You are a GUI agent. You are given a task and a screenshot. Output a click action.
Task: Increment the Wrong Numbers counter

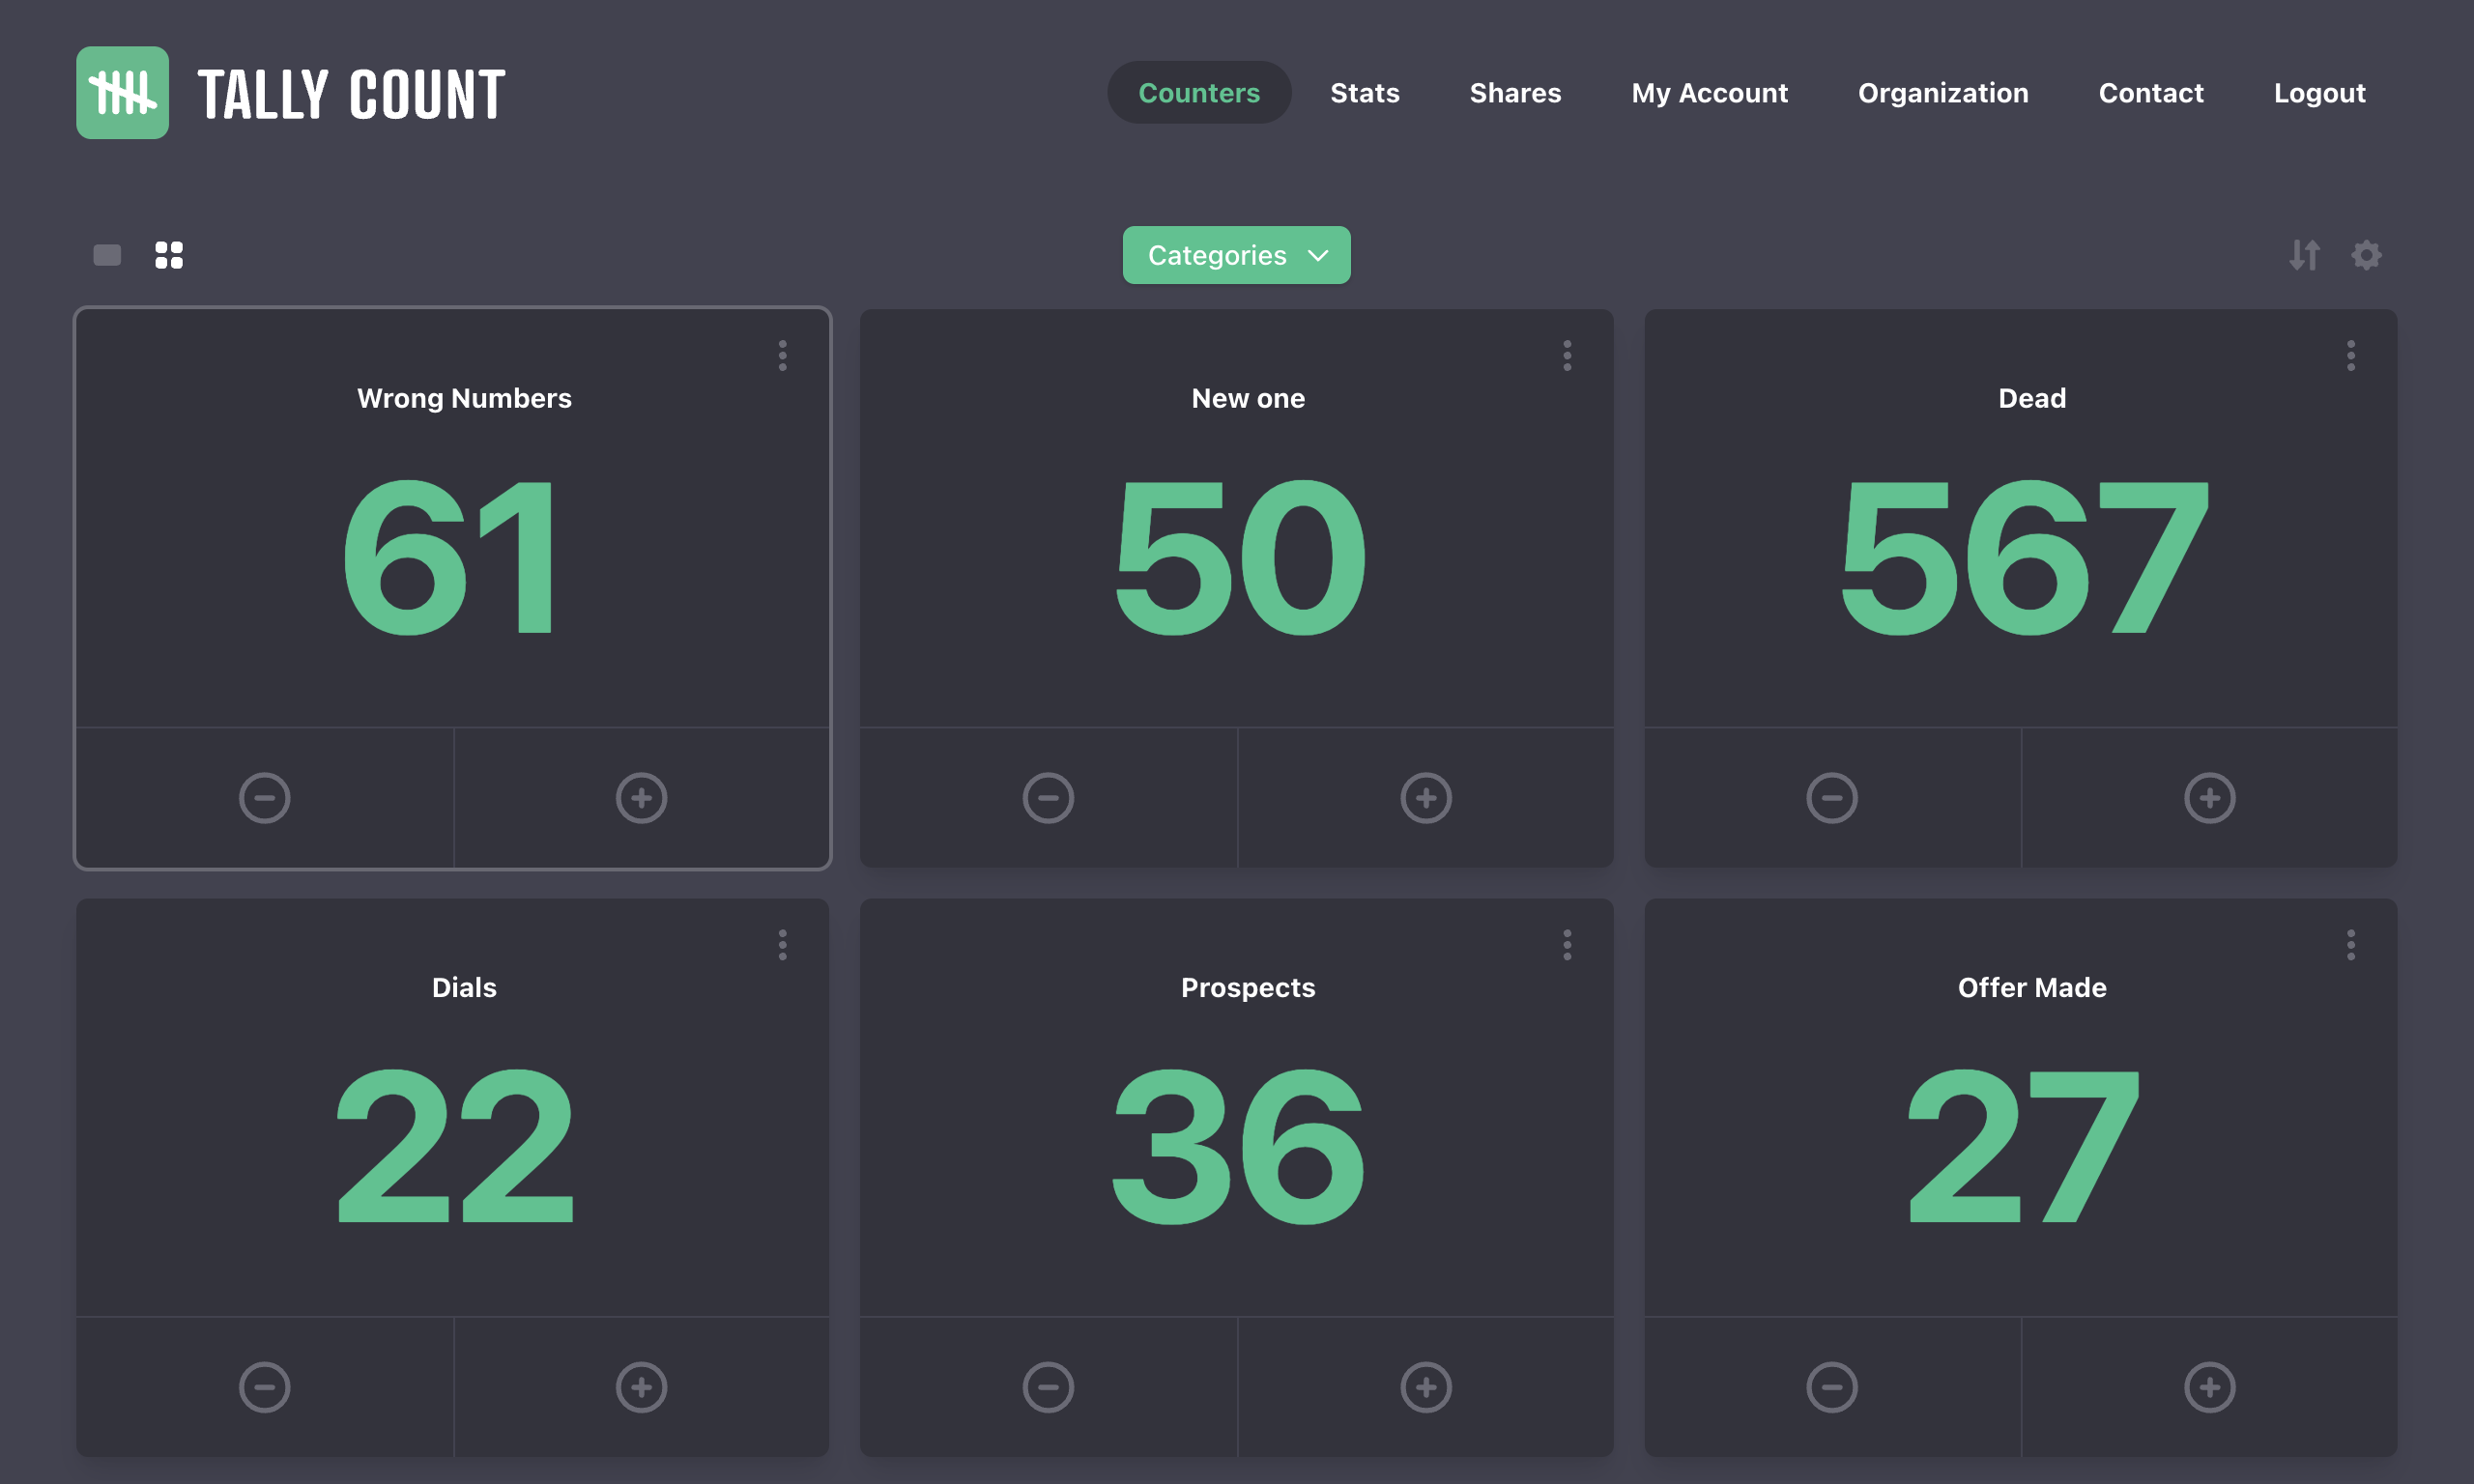tap(641, 797)
